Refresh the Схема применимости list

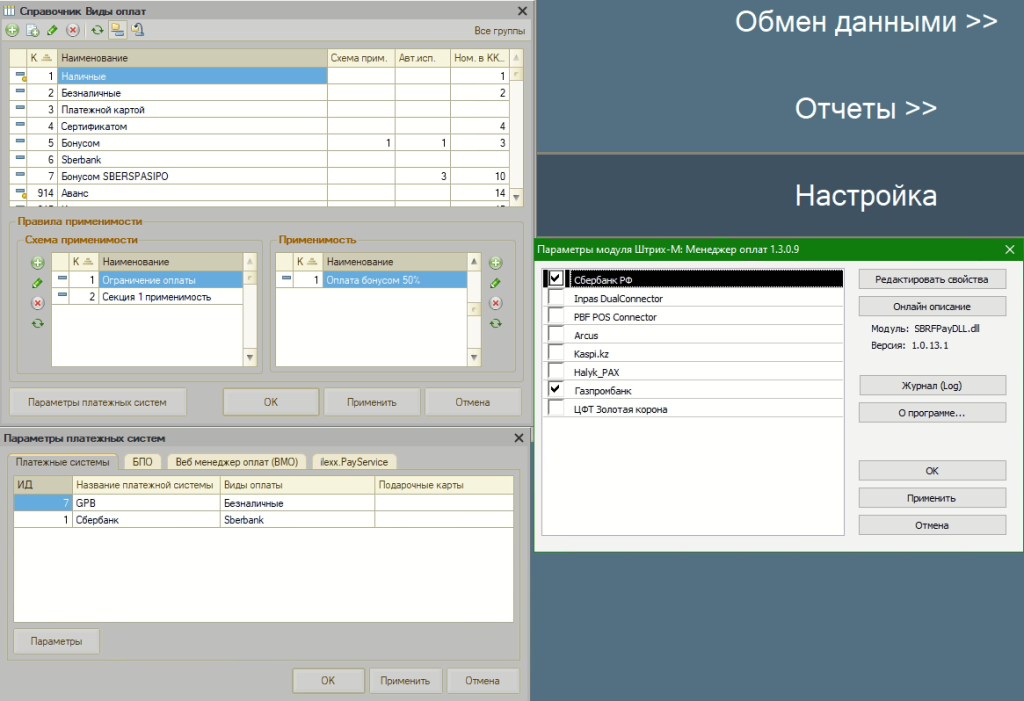point(38,323)
